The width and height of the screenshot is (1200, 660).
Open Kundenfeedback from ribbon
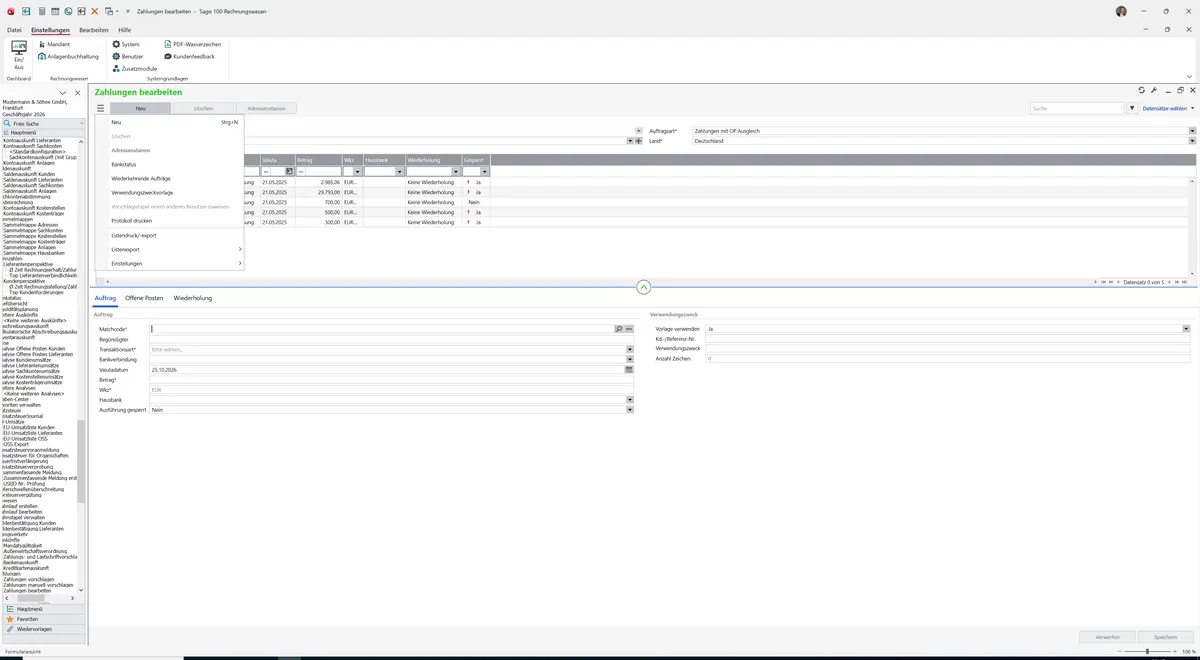tap(189, 56)
